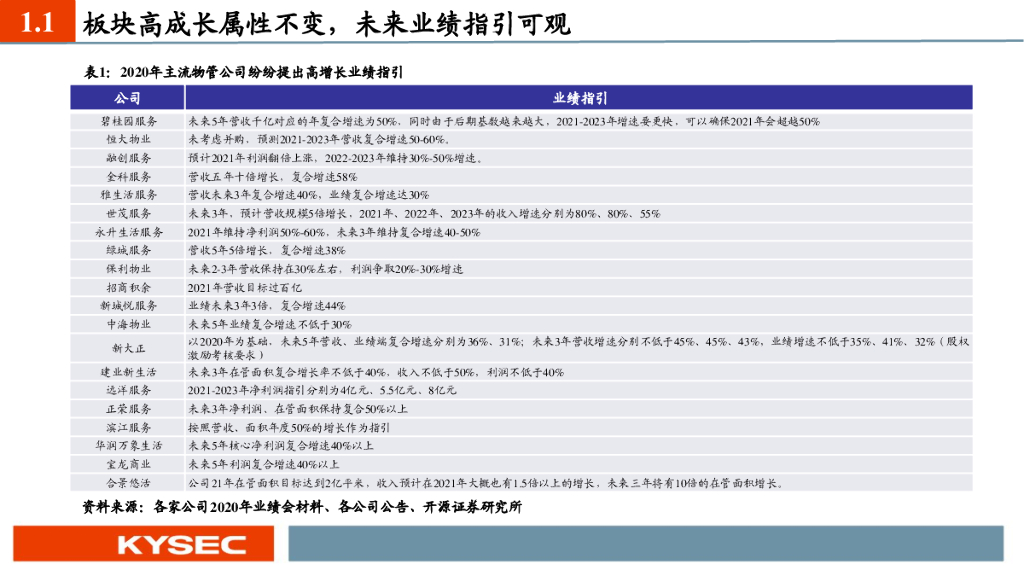Image resolution: width=1024 pixels, height=576 pixels.
Task: Click guidance text 未来2-3年营收保持在30%左右
Action: (x=263, y=269)
